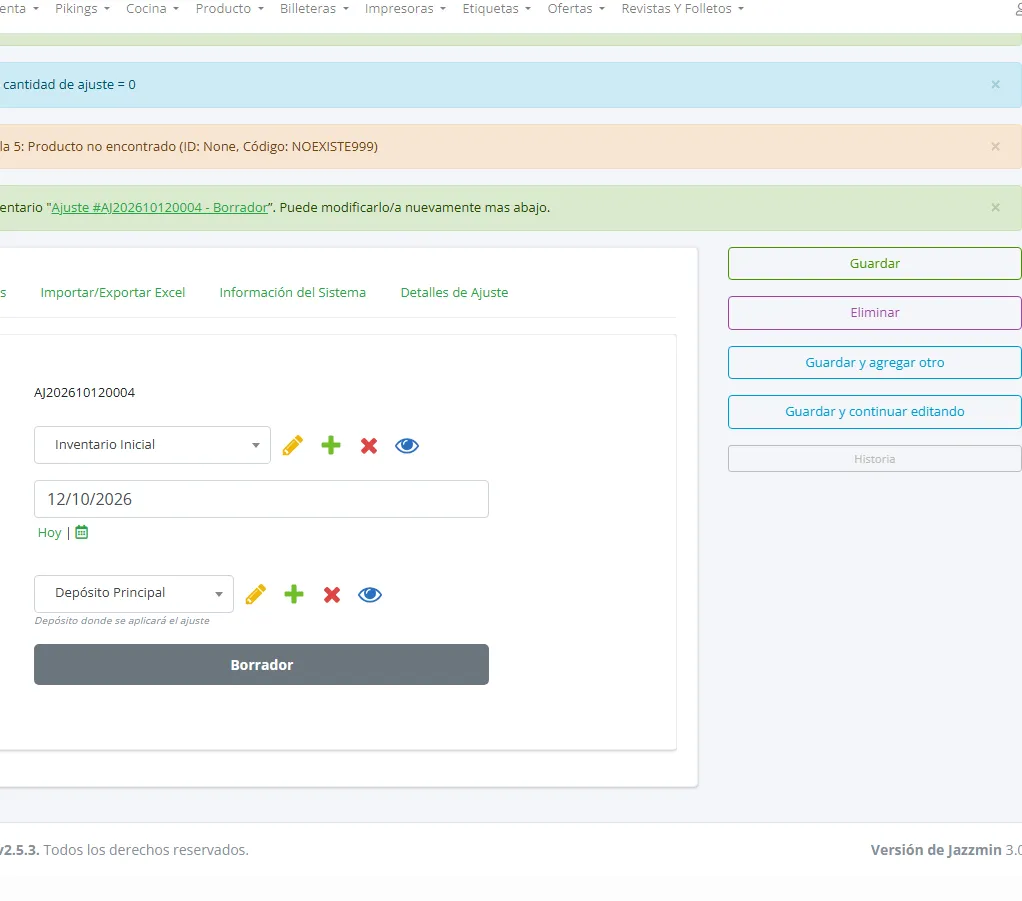This screenshot has width=1022, height=901.
Task: Open the Ofertas menu
Action: point(576,8)
